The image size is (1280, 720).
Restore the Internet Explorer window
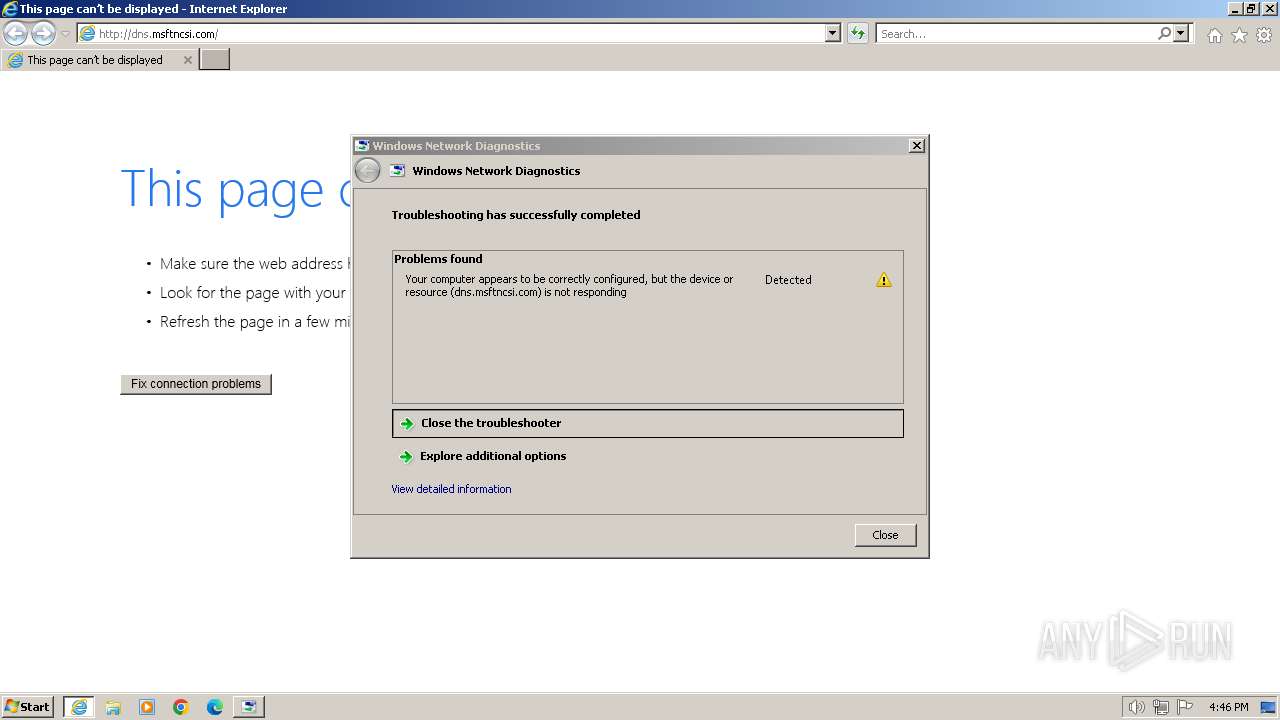(1251, 8)
